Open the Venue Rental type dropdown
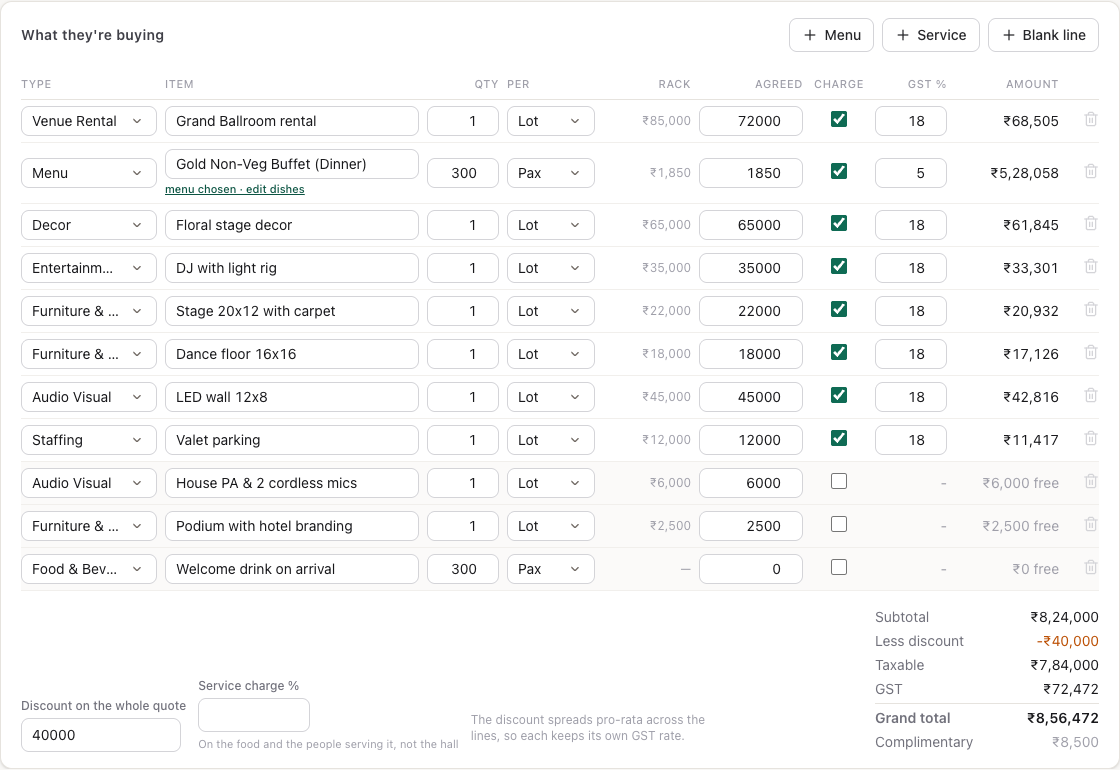Viewport: 1120px width, 770px height. click(89, 121)
